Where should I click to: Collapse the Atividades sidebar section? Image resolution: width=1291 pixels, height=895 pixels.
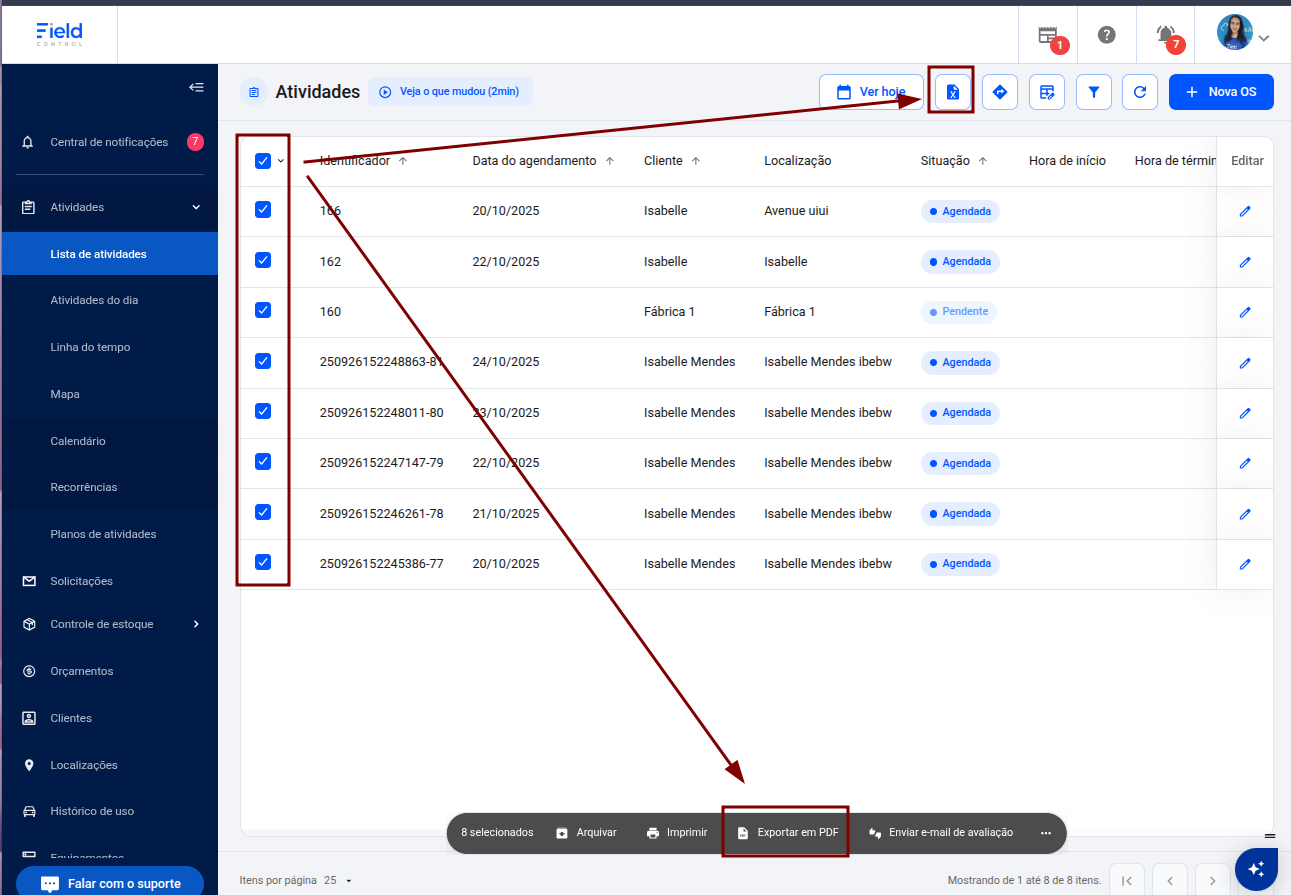coord(196,207)
